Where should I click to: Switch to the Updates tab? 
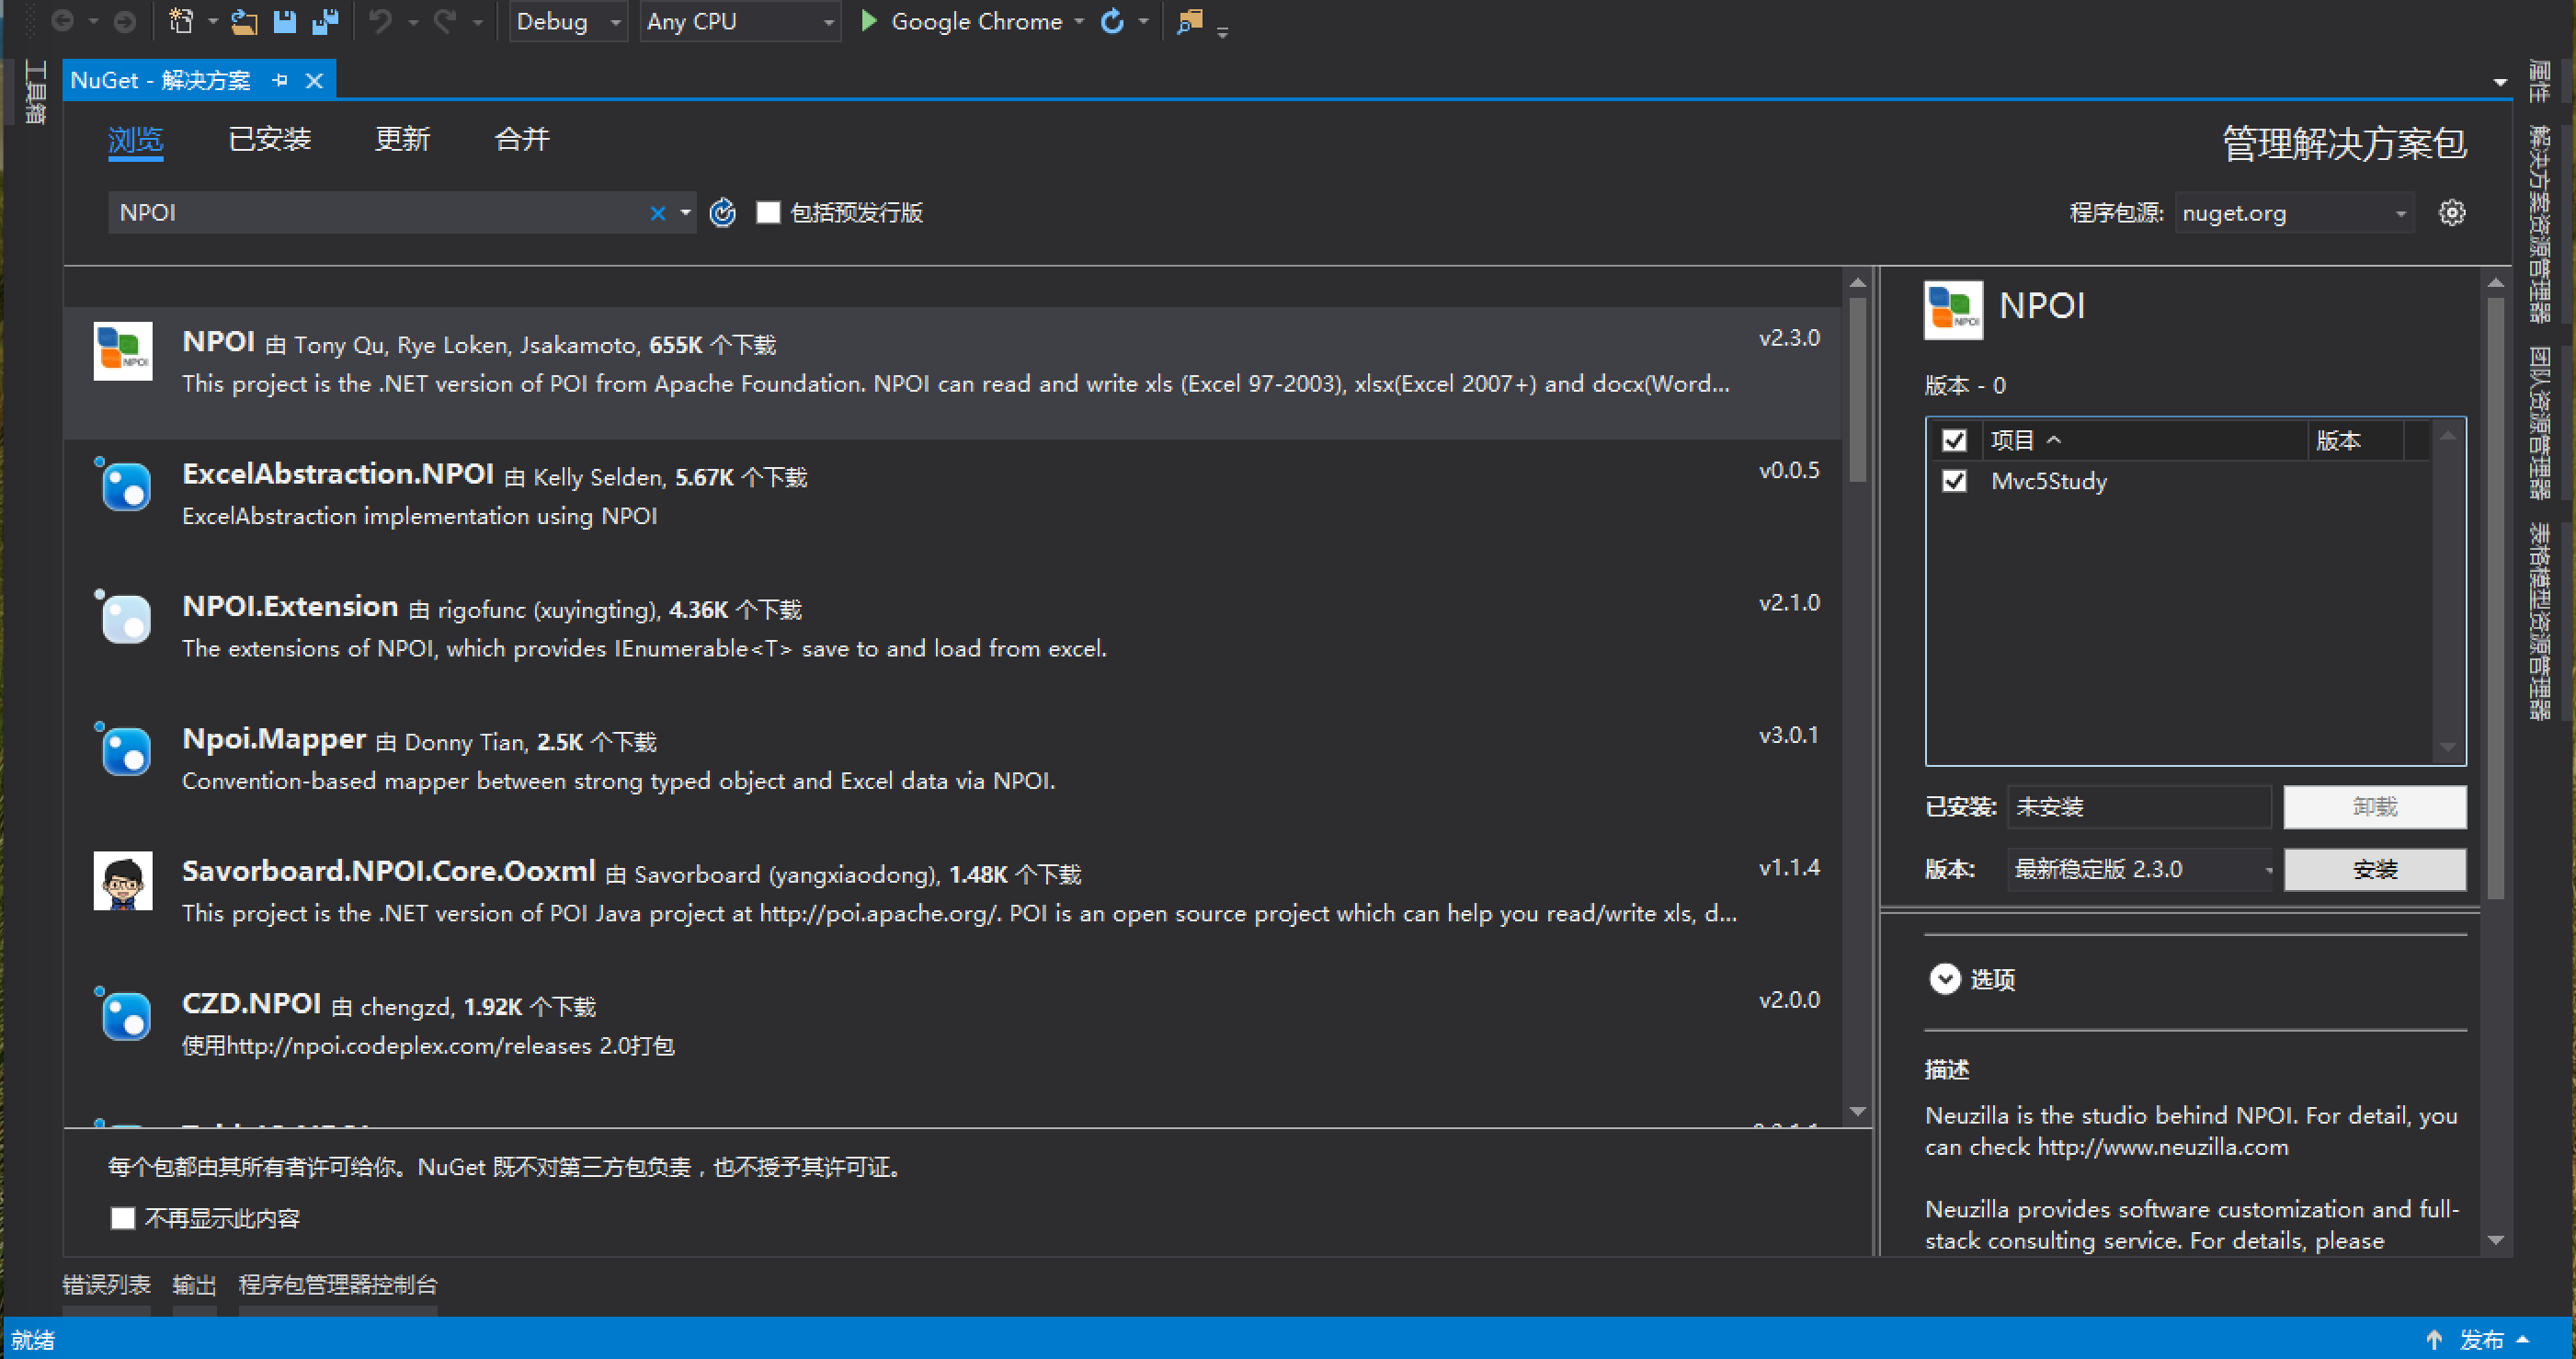coord(402,139)
